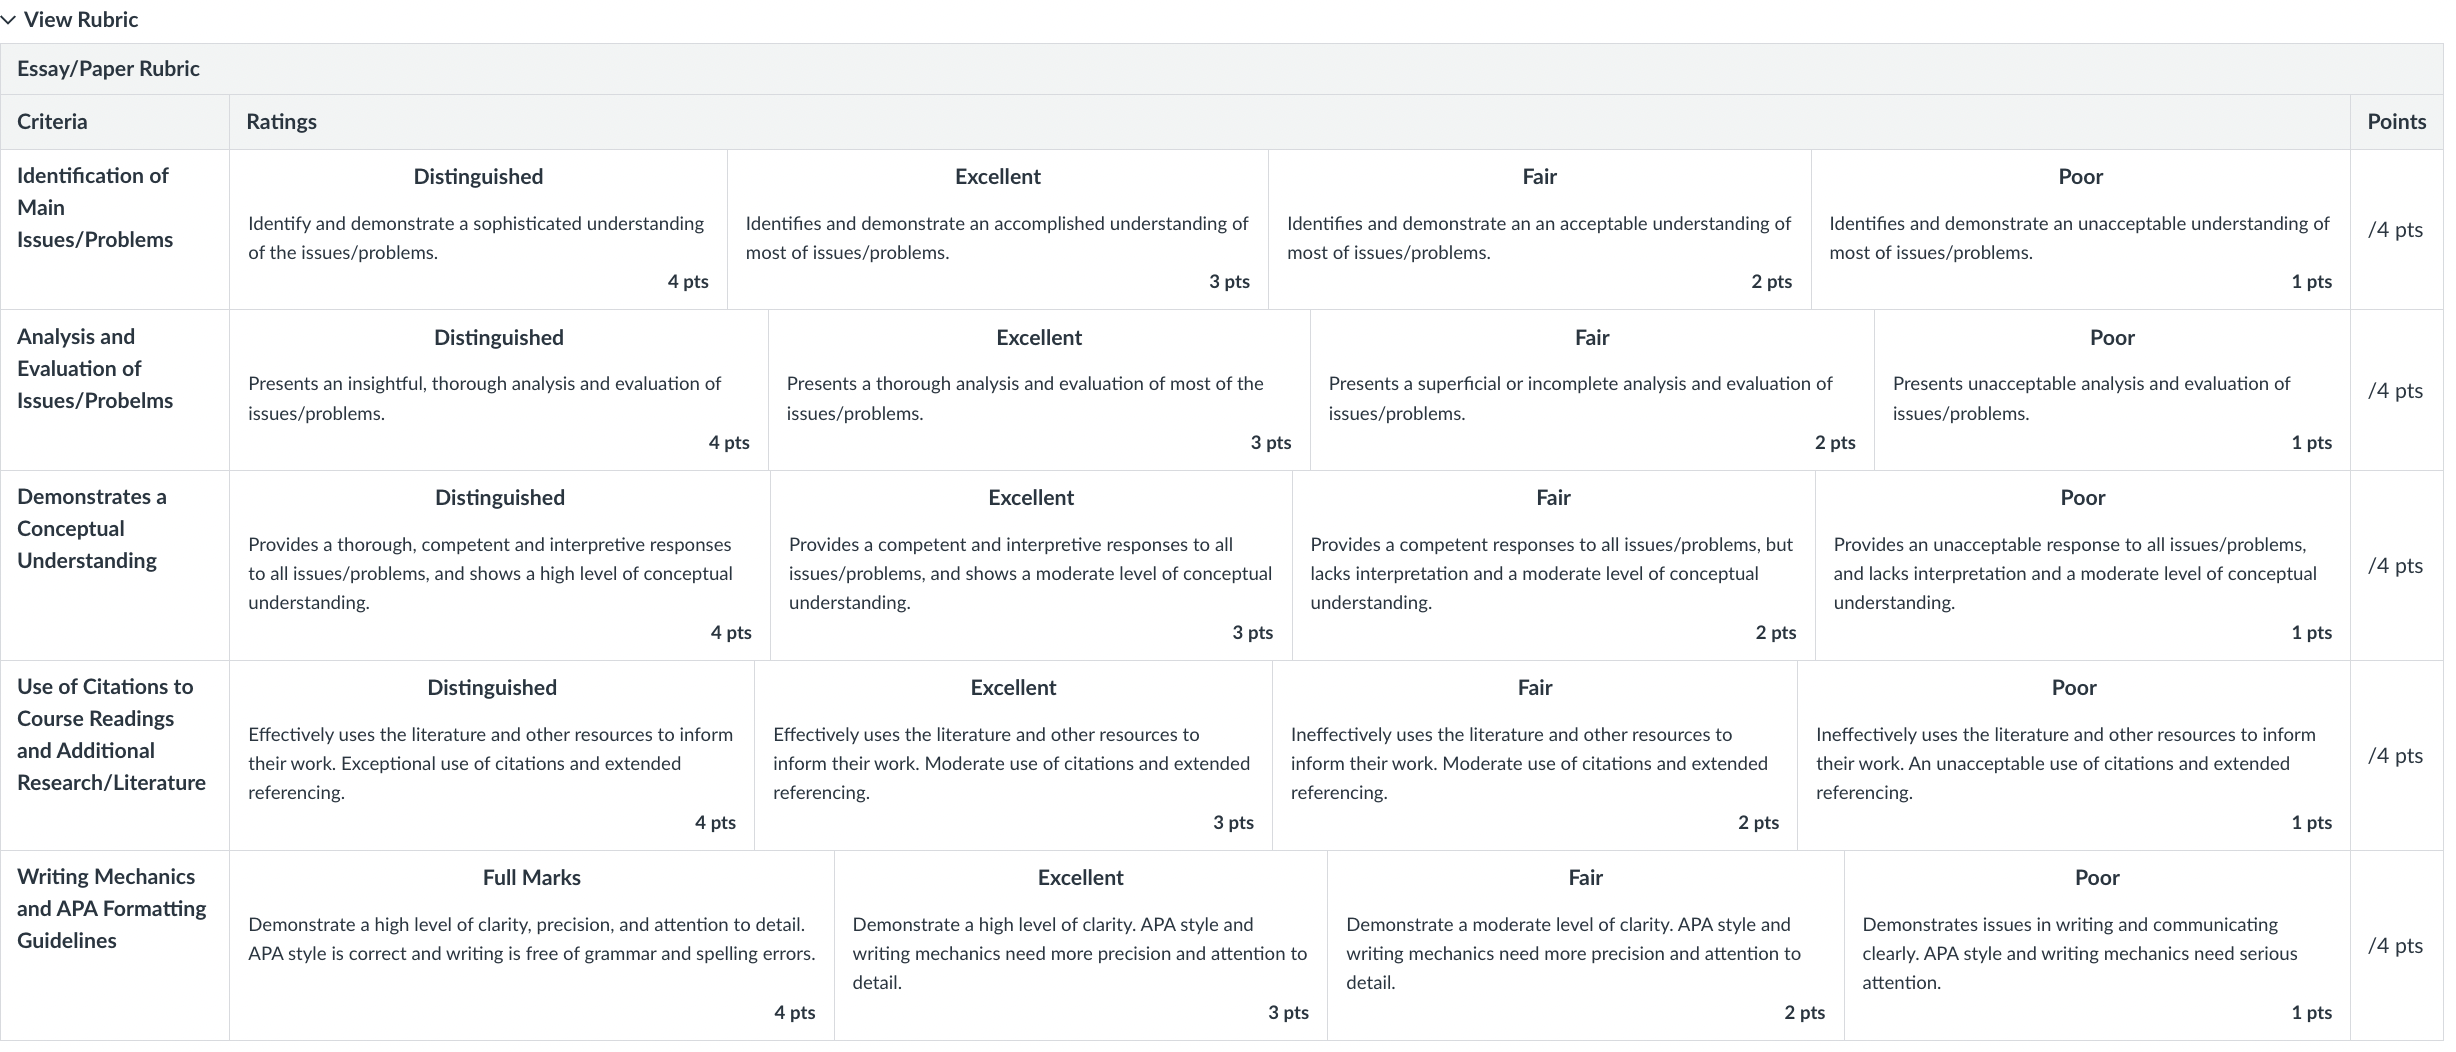Click the Writing Mechanics and APA Formatting criterion
The width and height of the screenshot is (2456, 1052).
112,908
